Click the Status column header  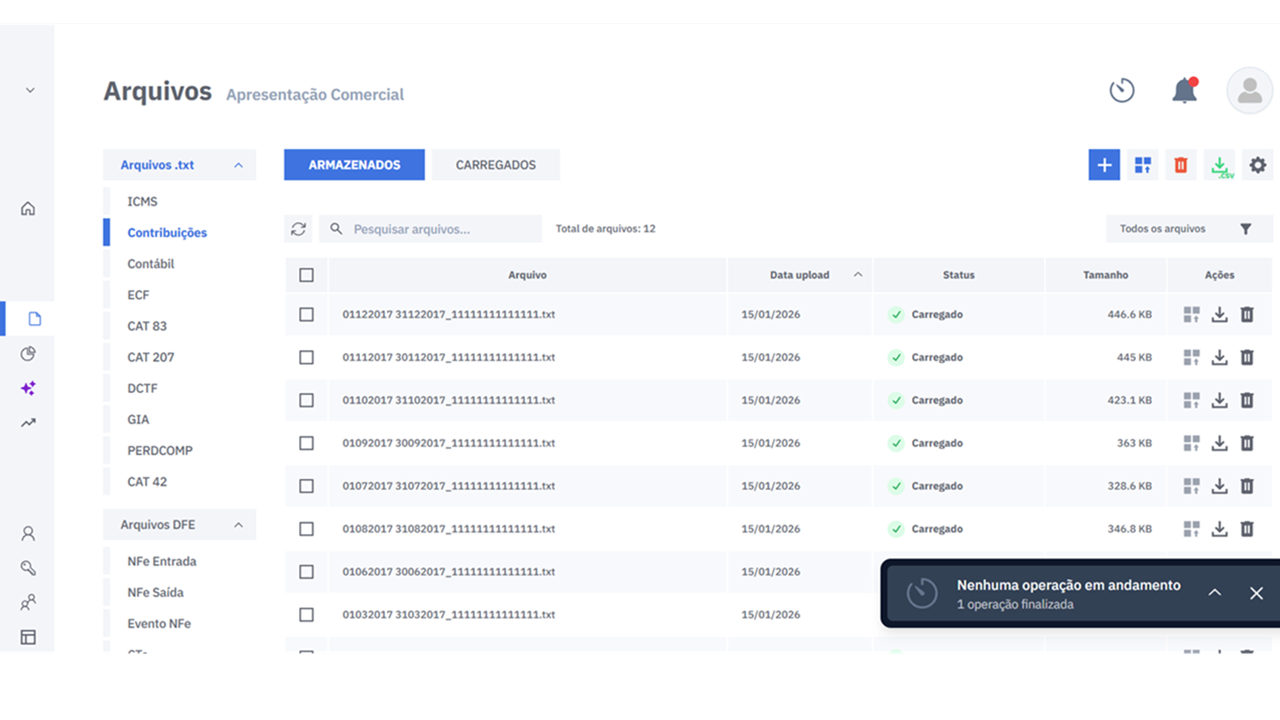click(958, 275)
